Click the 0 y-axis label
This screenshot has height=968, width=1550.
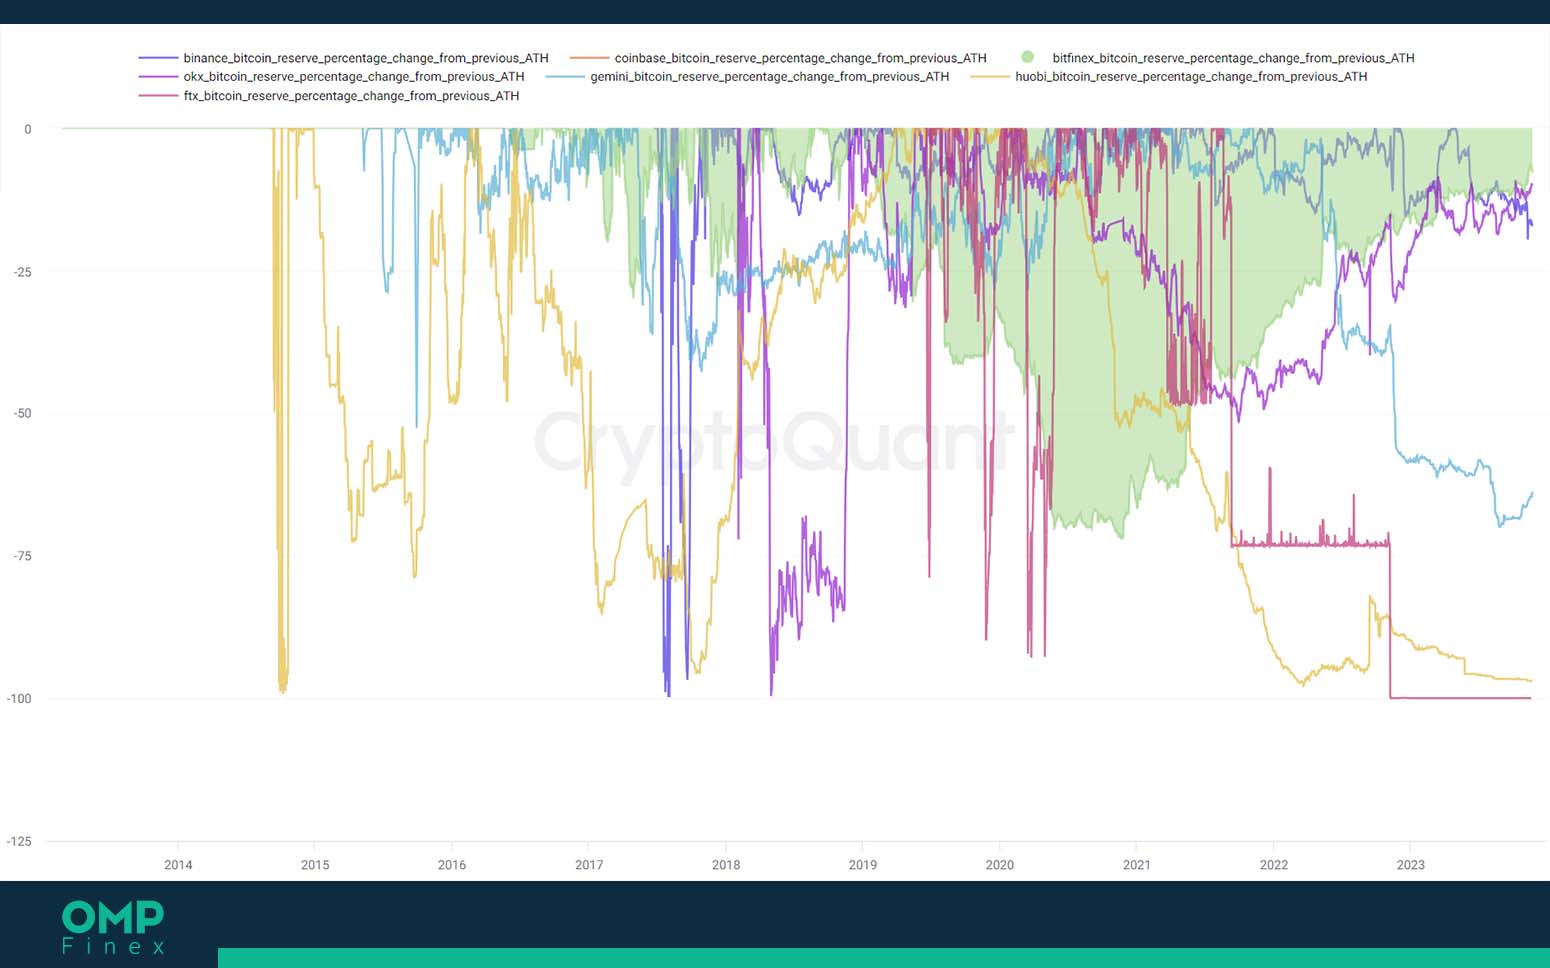(28, 129)
